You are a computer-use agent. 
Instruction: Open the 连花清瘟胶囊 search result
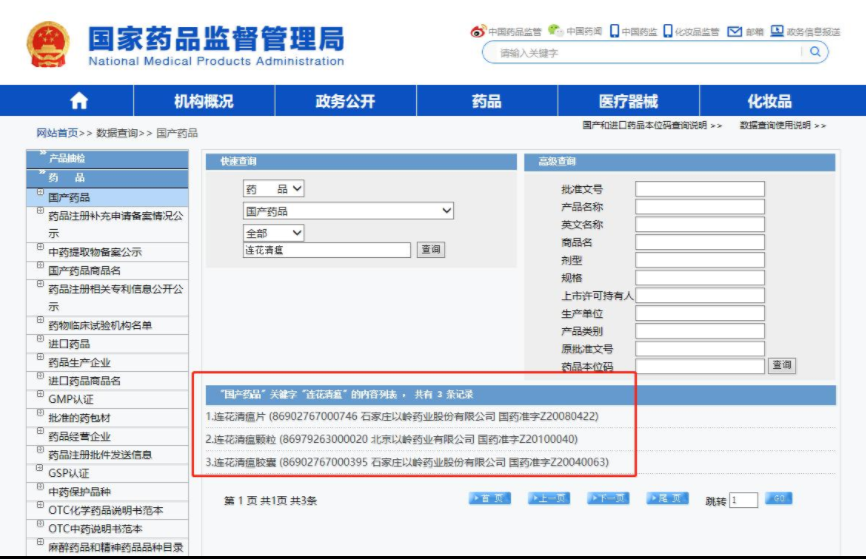[x=407, y=463]
